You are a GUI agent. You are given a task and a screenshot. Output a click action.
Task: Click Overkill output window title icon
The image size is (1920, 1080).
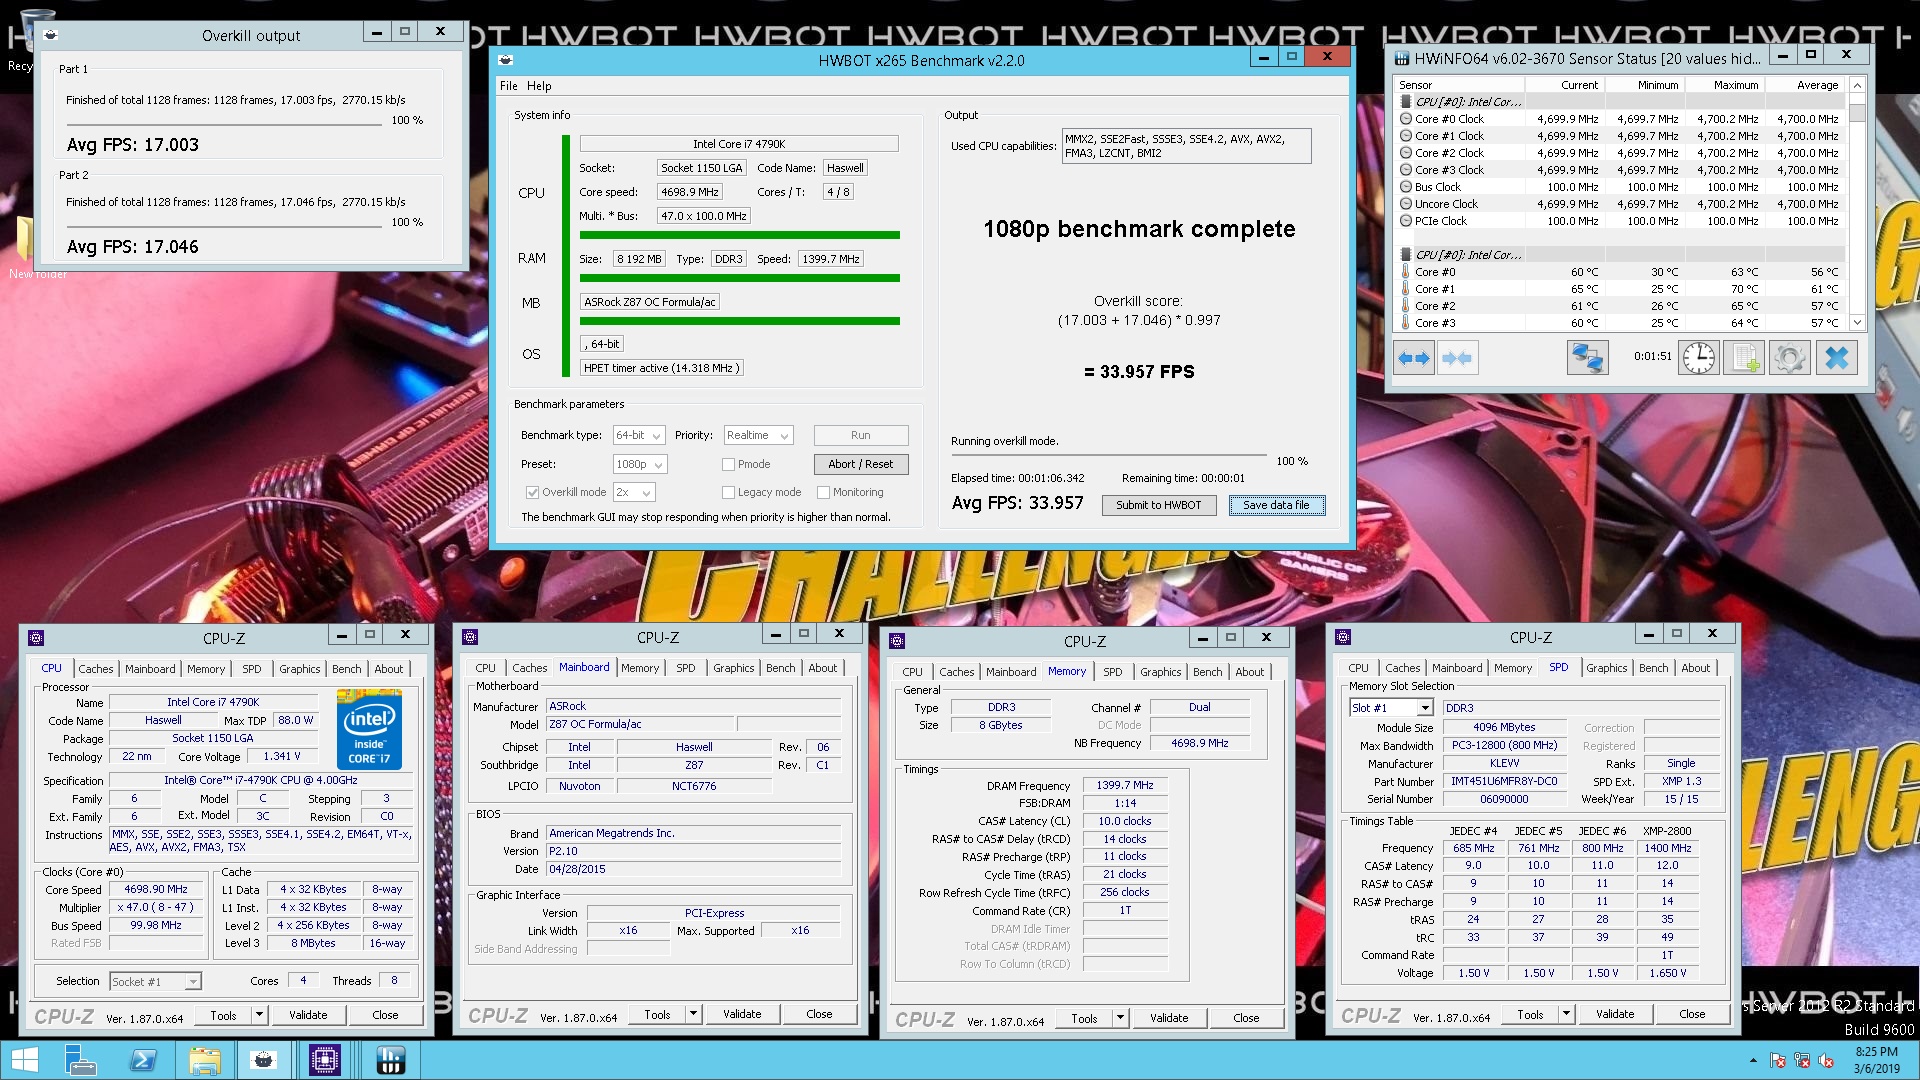[x=50, y=35]
